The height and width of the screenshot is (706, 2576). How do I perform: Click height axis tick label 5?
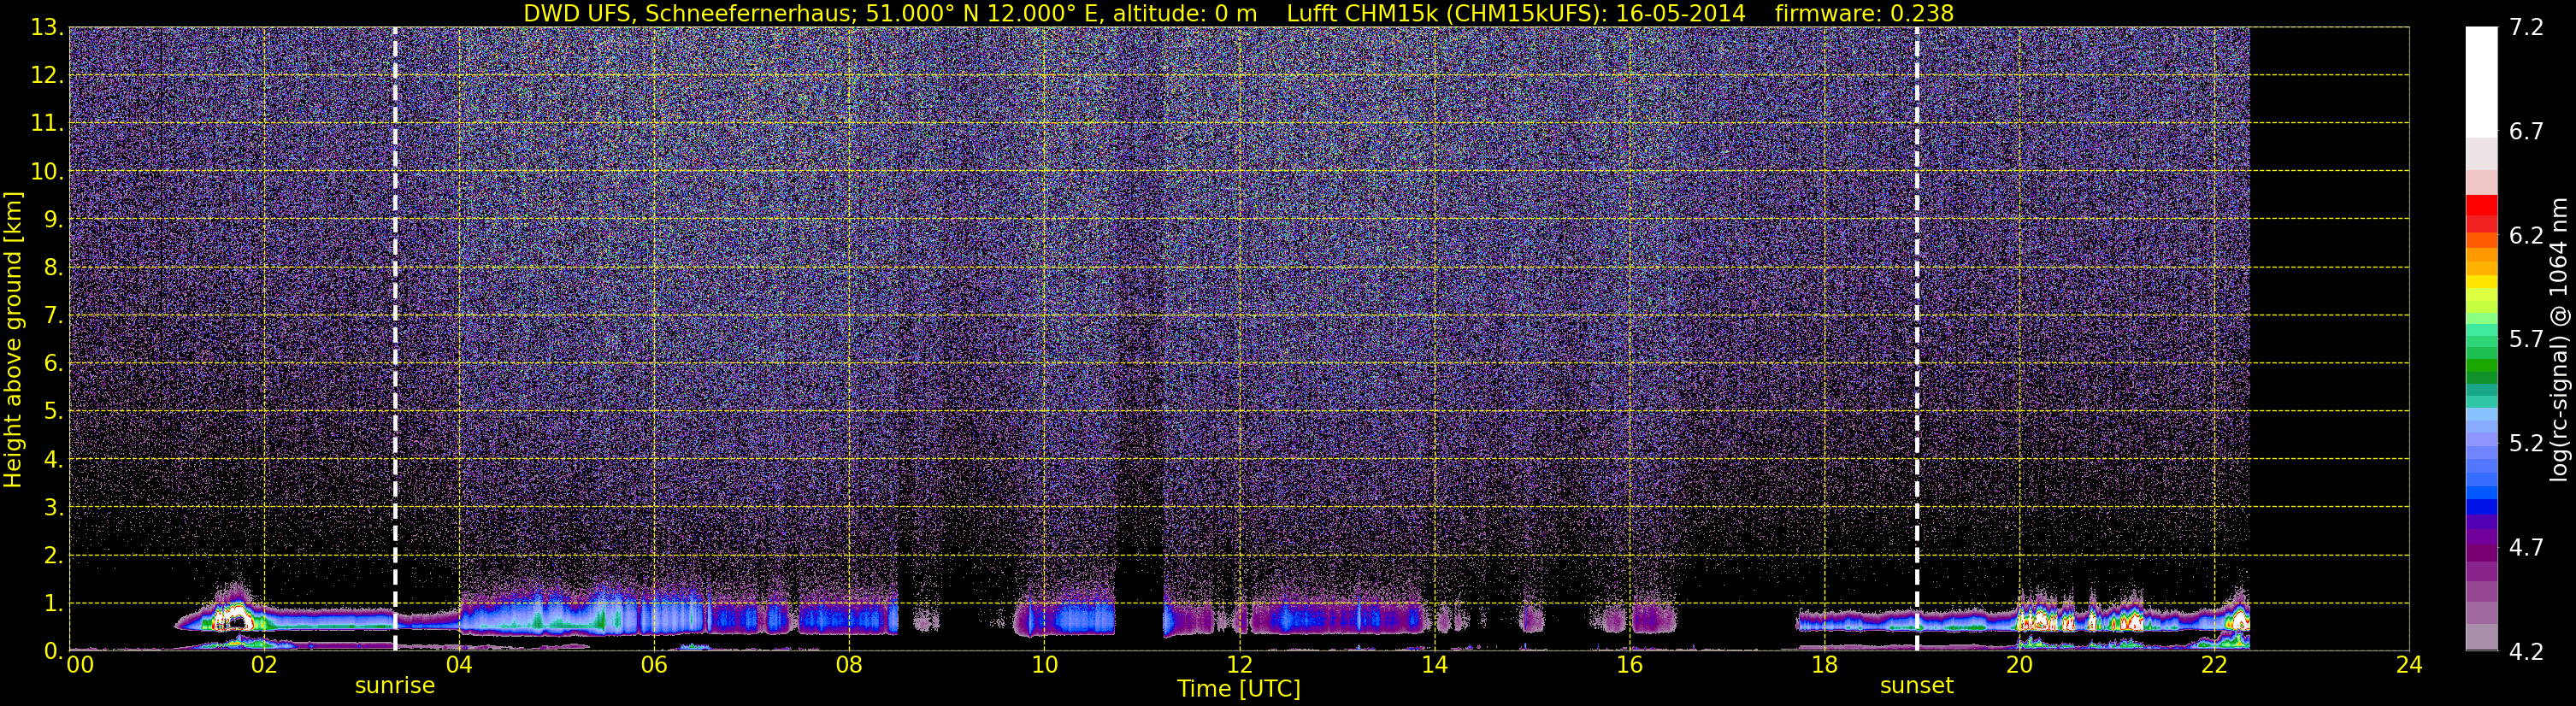click(52, 412)
